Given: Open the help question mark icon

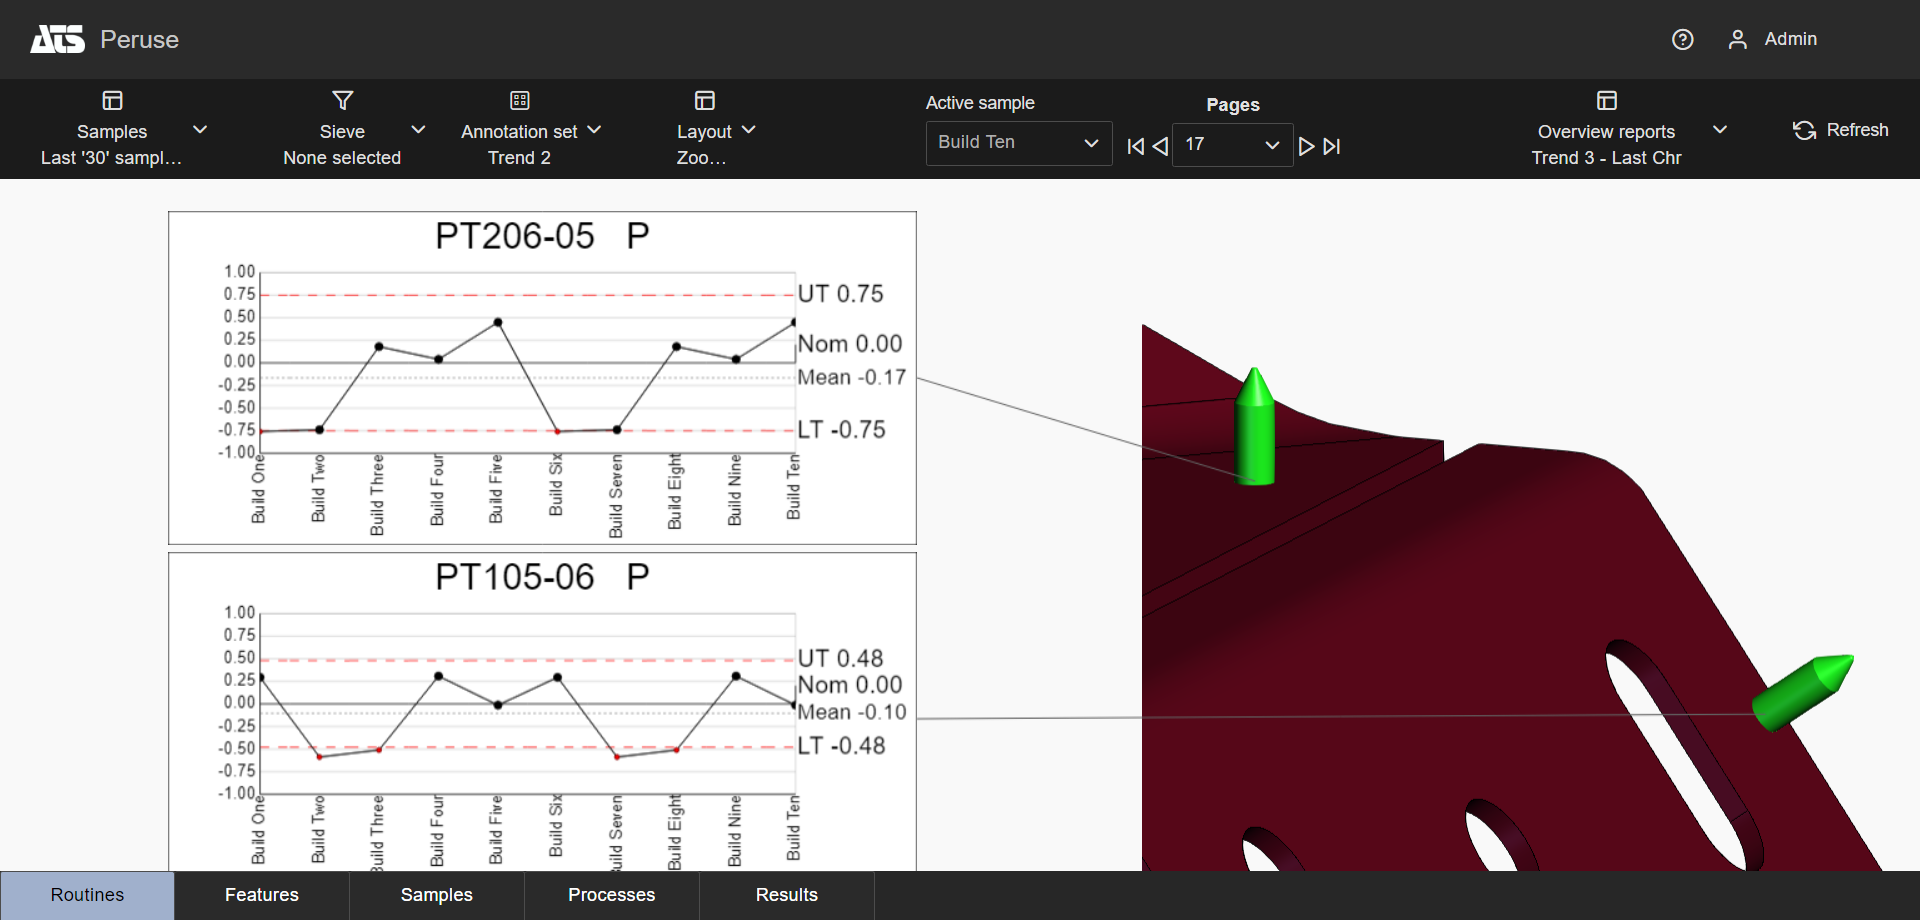Looking at the screenshot, I should click(x=1682, y=39).
